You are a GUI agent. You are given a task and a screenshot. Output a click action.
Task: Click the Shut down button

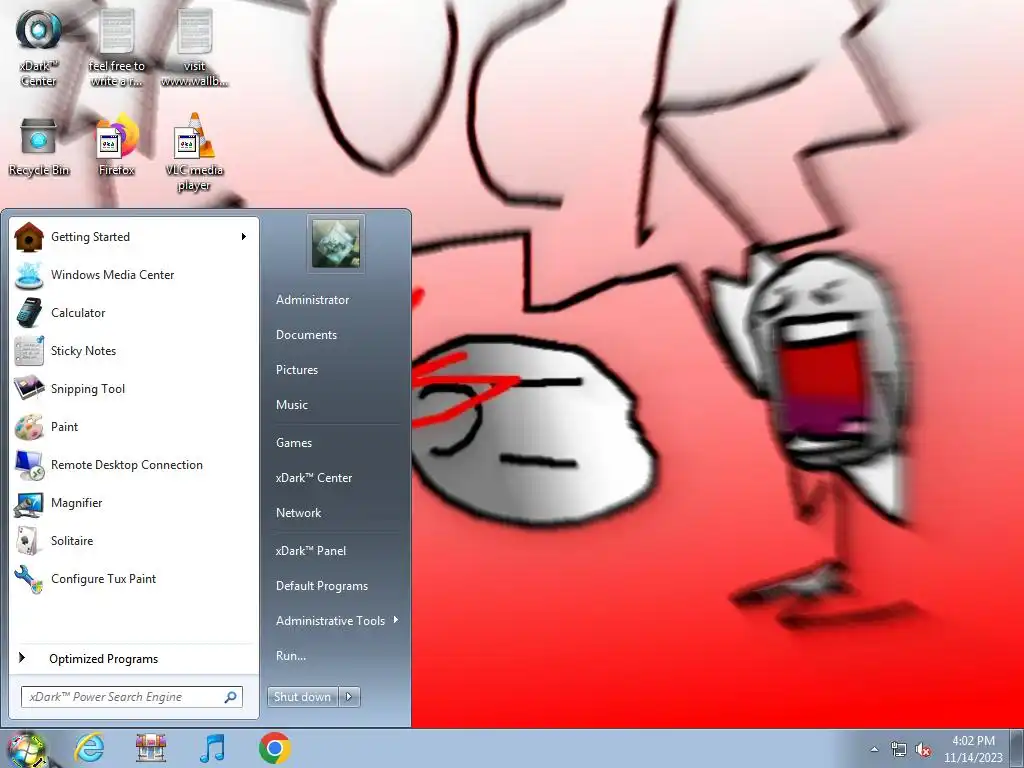303,697
